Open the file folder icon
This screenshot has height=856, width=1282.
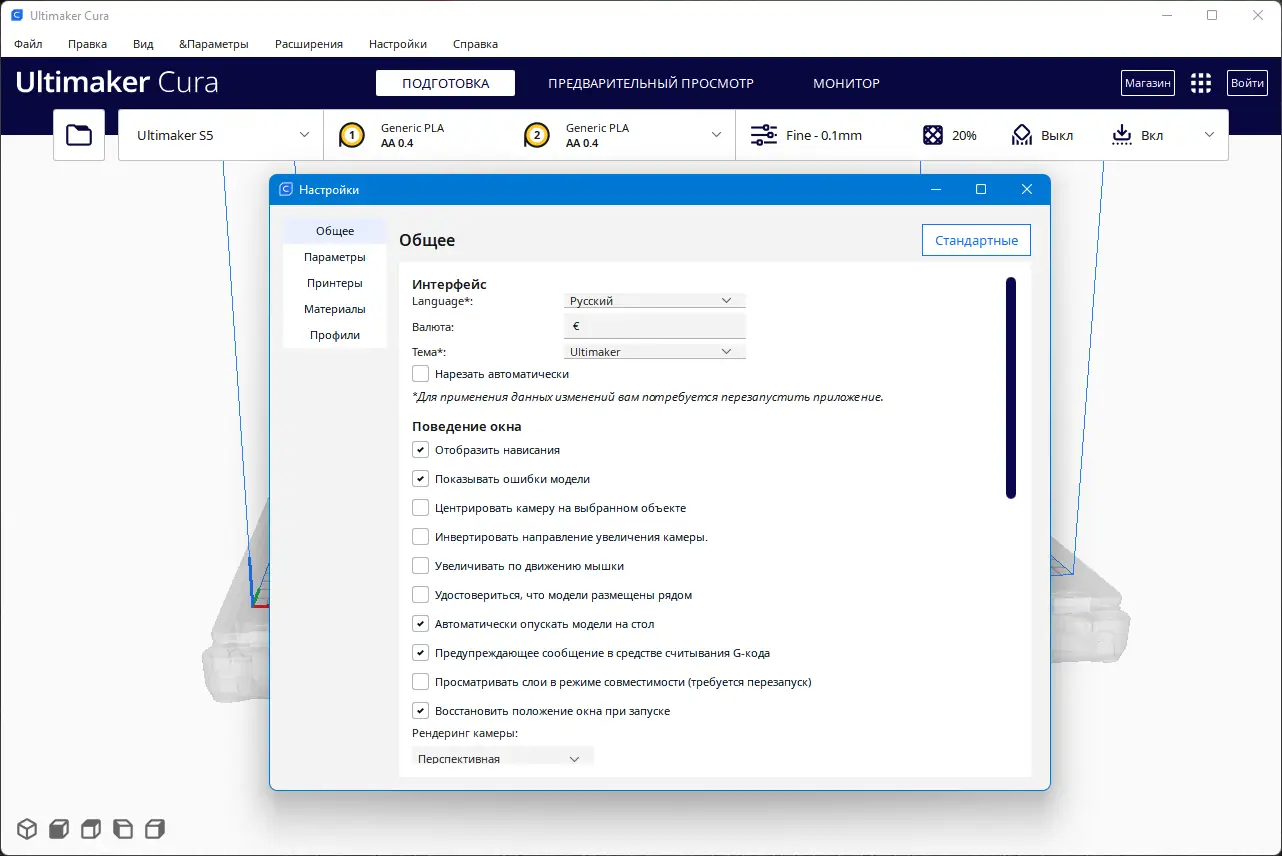[x=79, y=135]
